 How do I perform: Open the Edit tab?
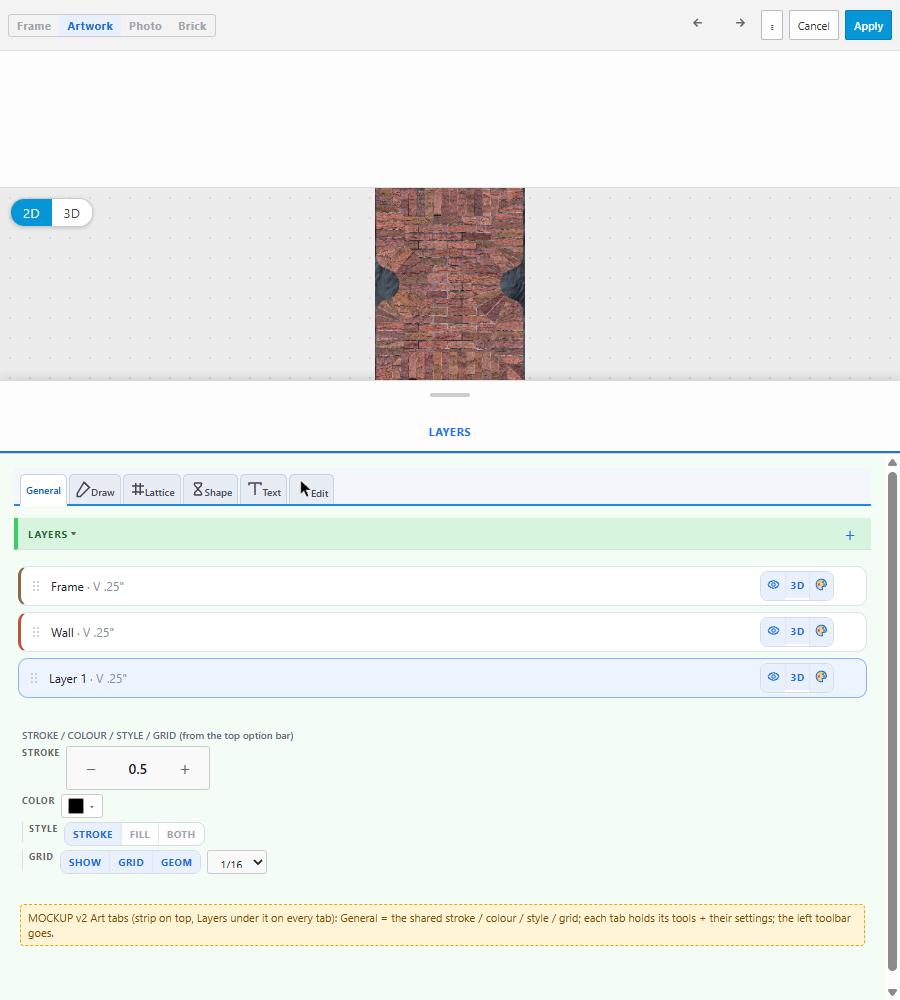coord(311,490)
